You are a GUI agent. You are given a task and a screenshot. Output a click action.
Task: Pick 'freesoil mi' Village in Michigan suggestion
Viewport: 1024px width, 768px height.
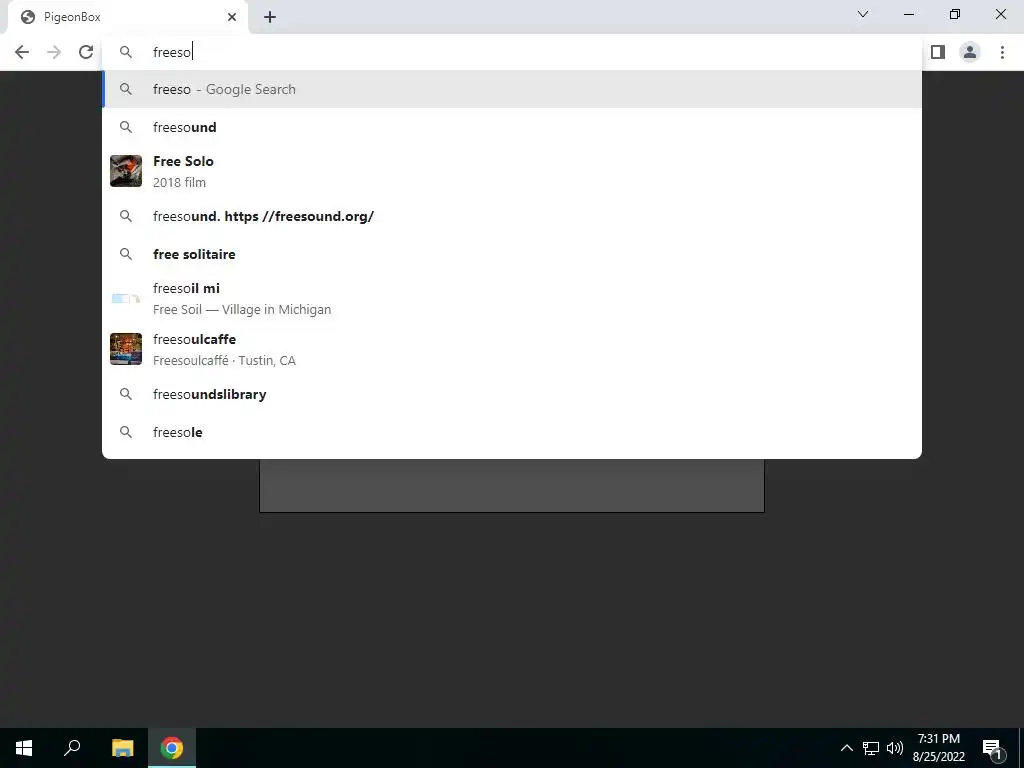512,298
